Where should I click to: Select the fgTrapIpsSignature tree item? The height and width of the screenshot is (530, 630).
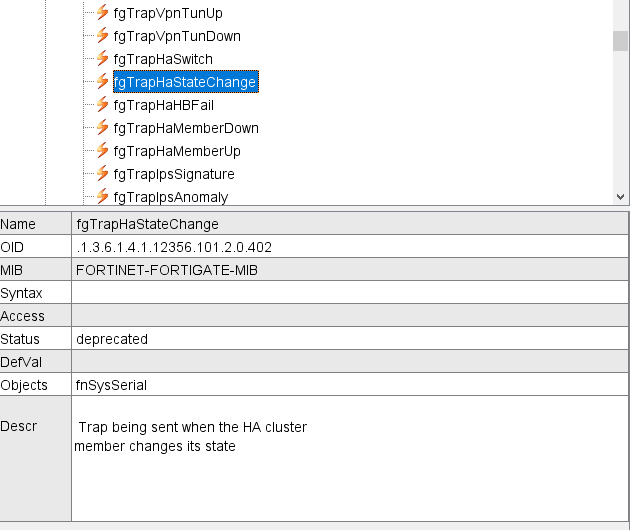174,174
